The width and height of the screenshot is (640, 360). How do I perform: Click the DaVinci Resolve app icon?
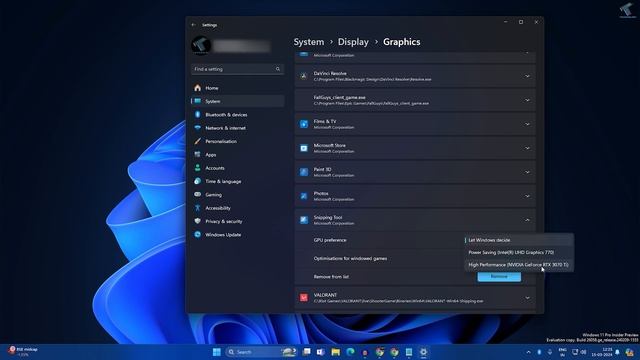[304, 76]
